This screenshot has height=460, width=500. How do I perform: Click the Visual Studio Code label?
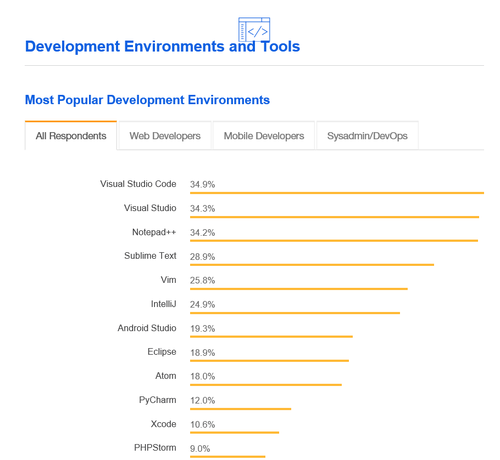138,184
